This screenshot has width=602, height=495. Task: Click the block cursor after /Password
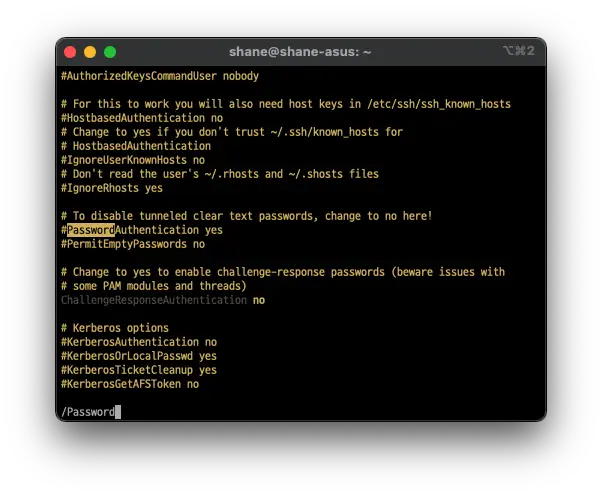(118, 412)
